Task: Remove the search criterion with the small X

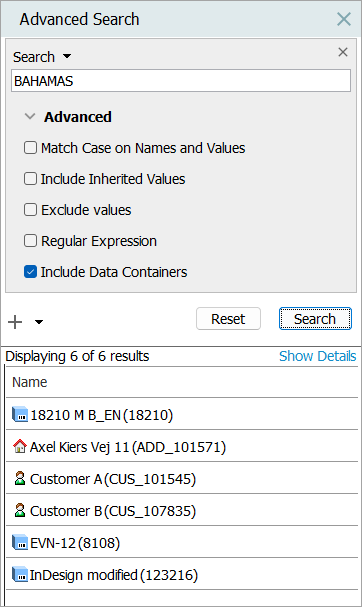Action: point(343,52)
